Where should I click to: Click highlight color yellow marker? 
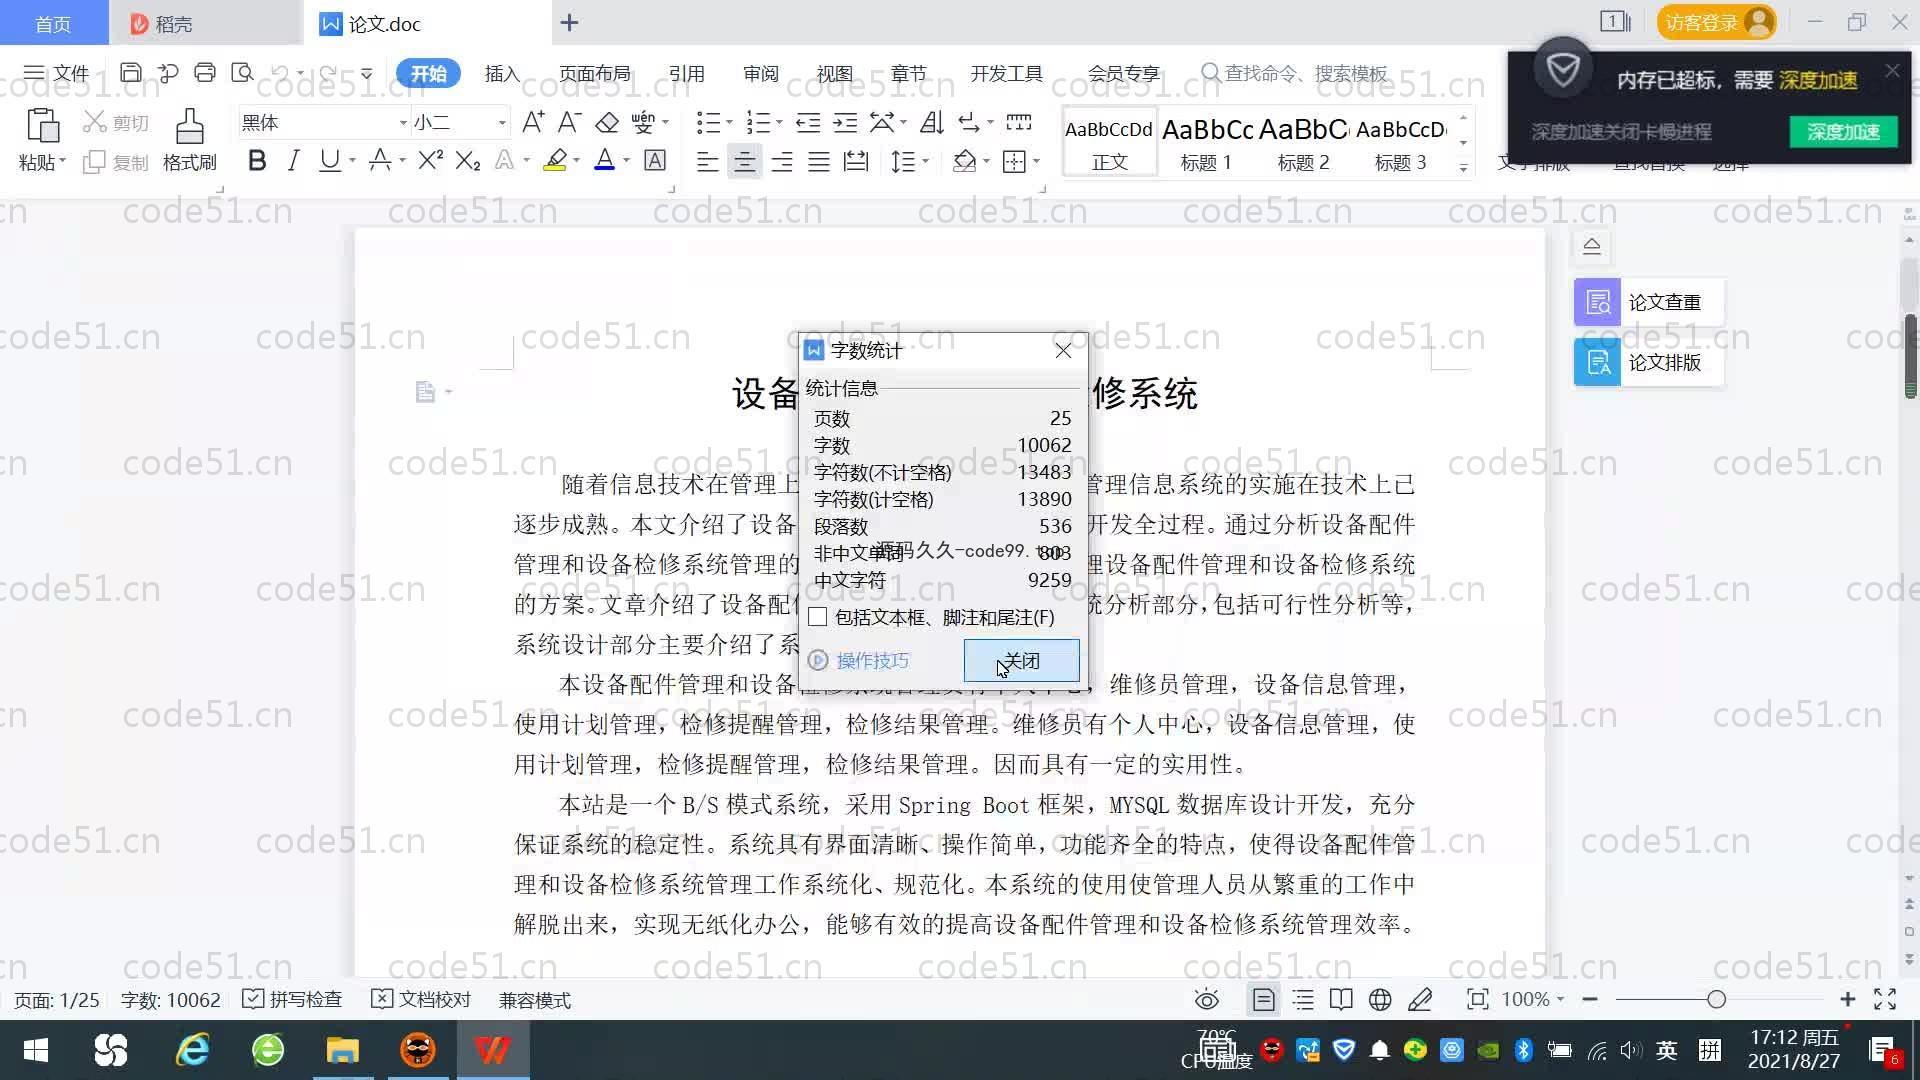coord(555,161)
